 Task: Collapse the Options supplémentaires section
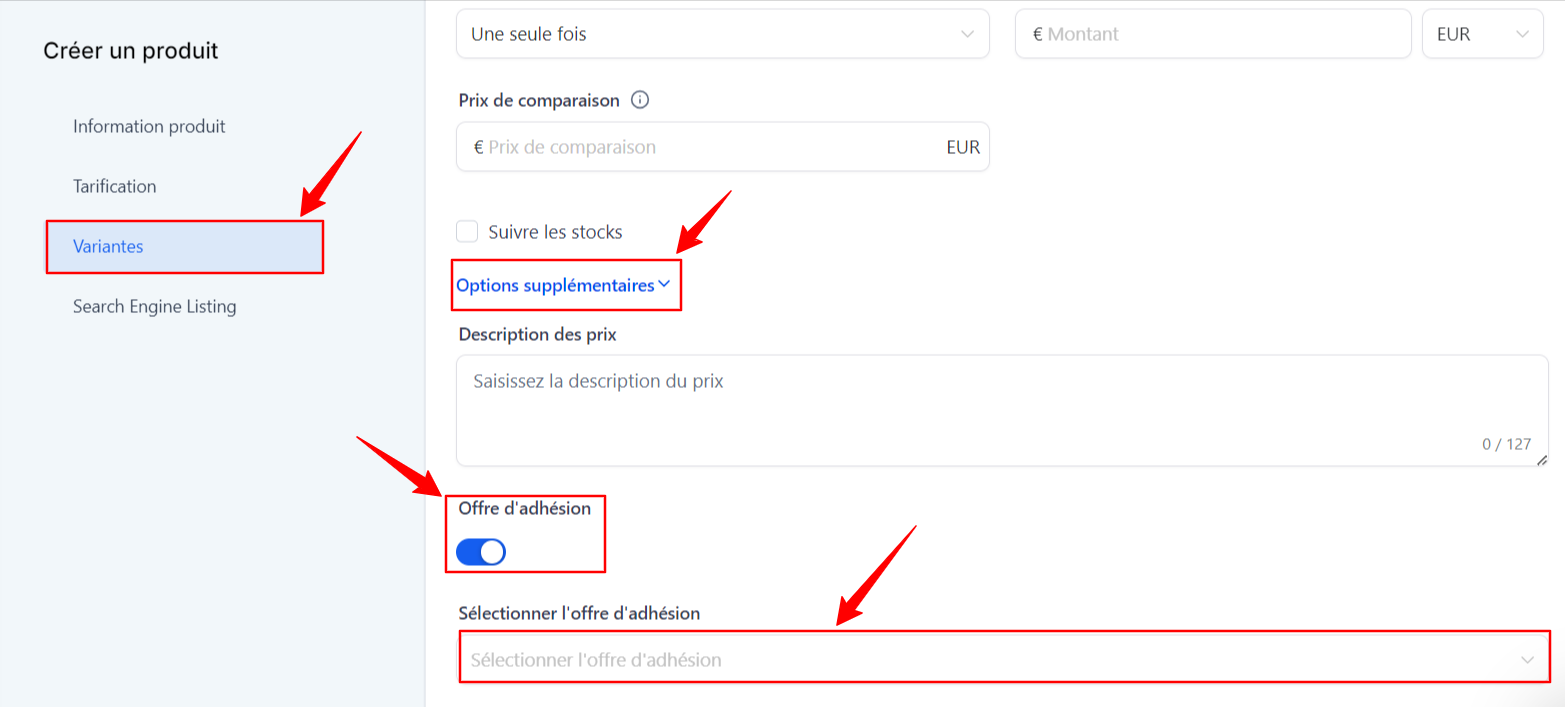(564, 285)
